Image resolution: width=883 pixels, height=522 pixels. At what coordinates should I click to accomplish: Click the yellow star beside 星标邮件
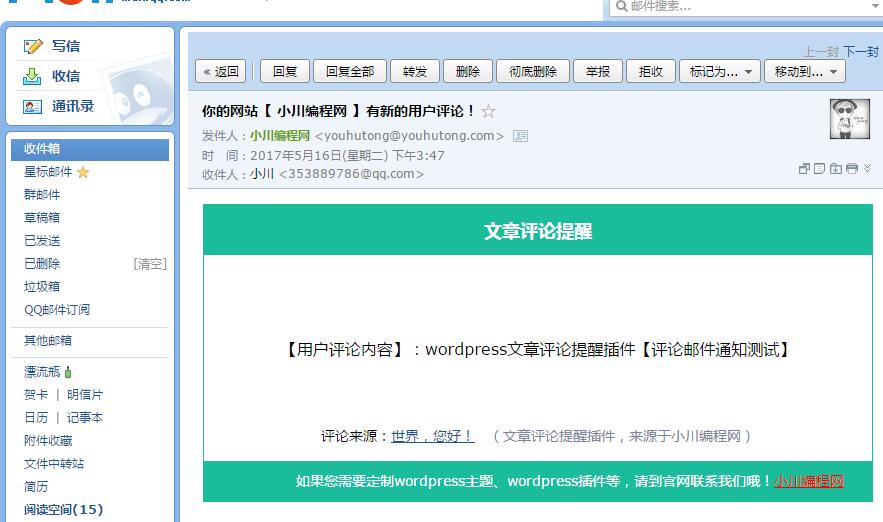click(x=83, y=172)
